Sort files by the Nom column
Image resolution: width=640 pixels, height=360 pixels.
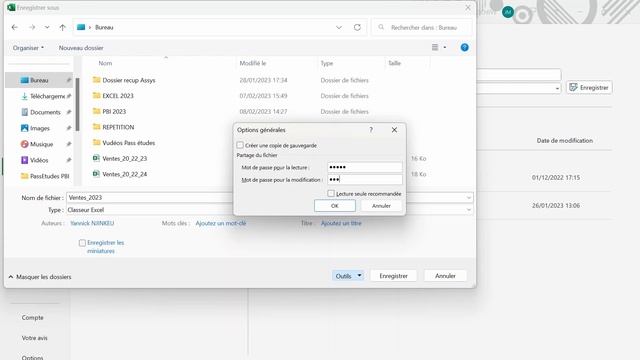(105, 63)
